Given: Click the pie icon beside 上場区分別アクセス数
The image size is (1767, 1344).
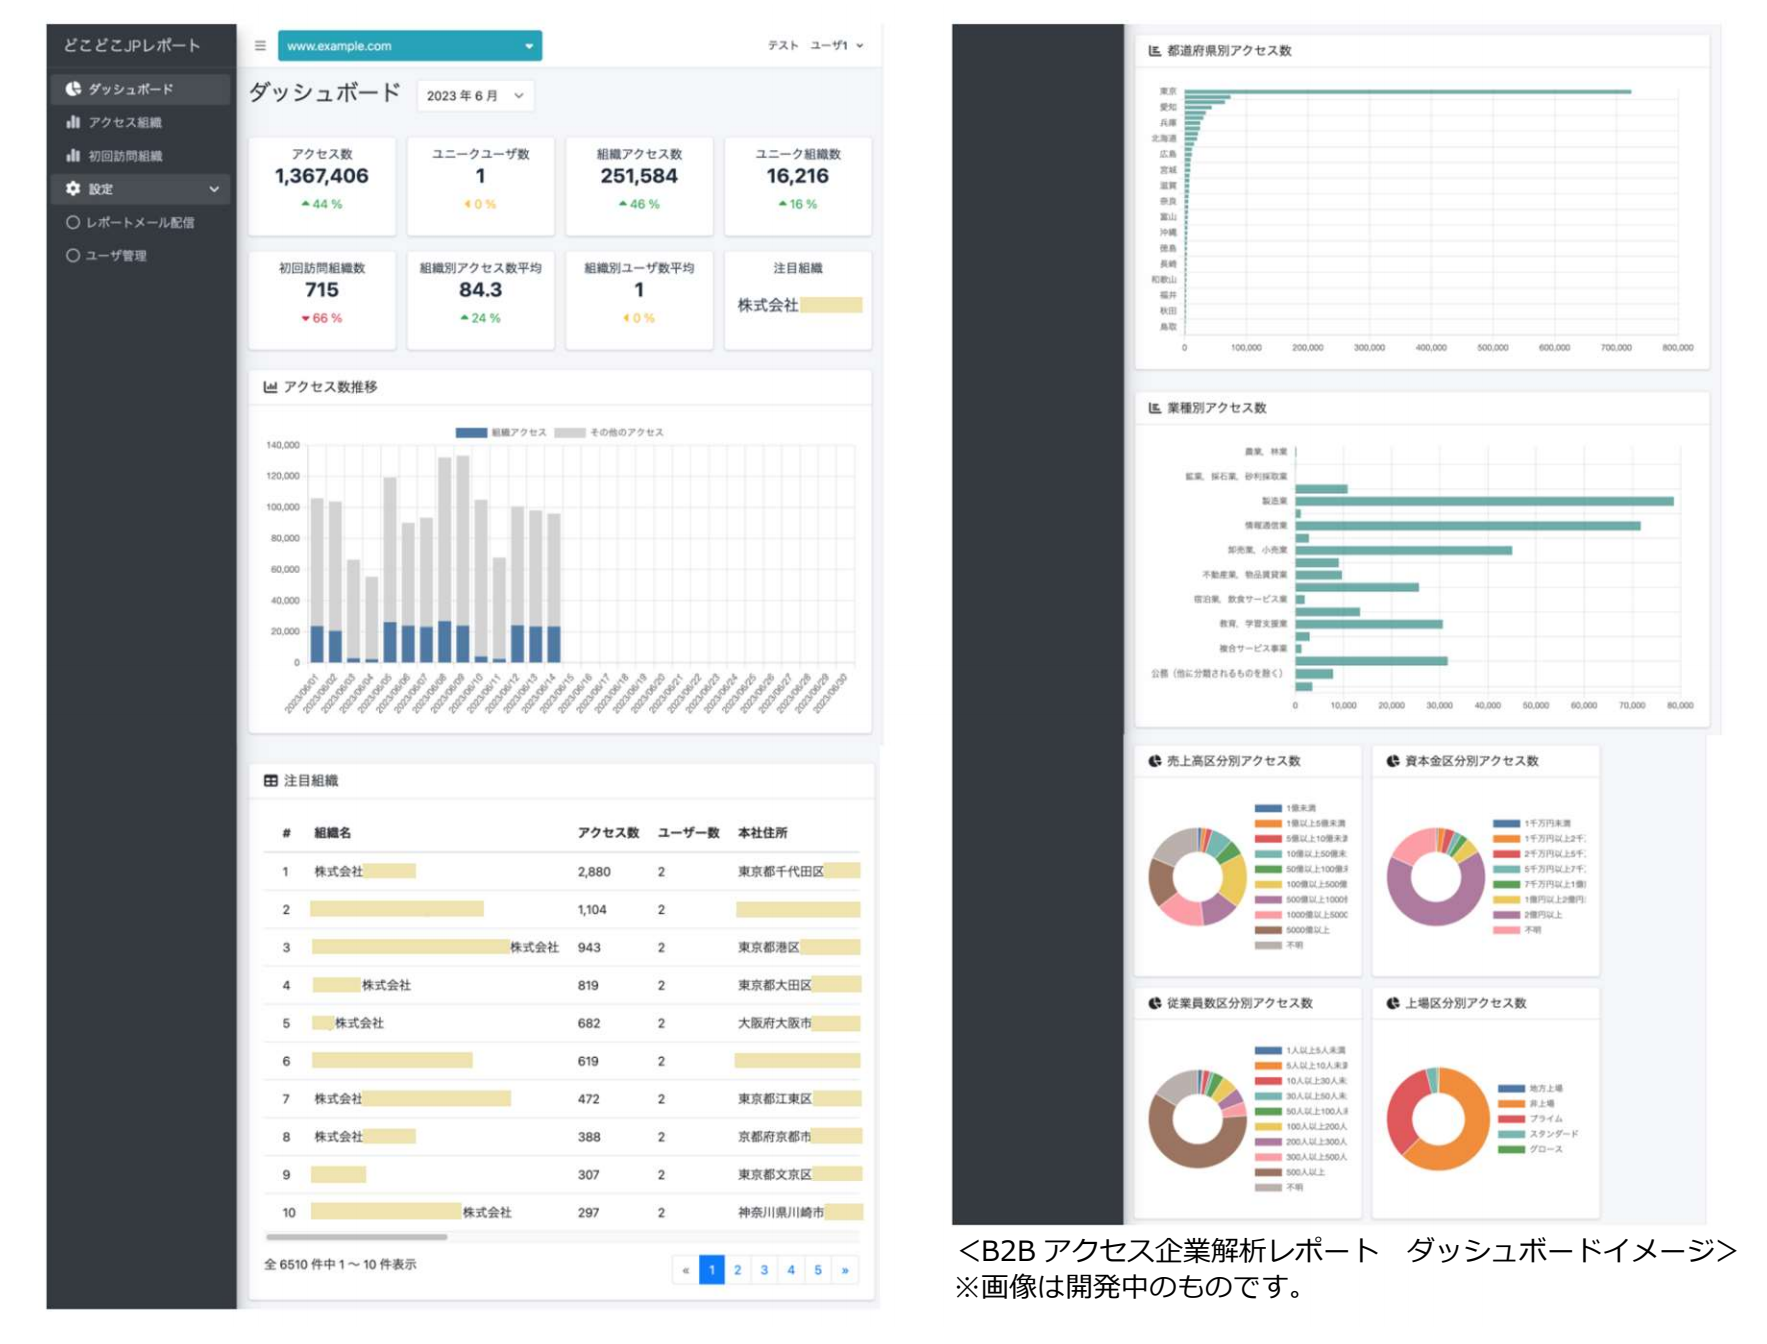Looking at the screenshot, I should [1393, 1003].
